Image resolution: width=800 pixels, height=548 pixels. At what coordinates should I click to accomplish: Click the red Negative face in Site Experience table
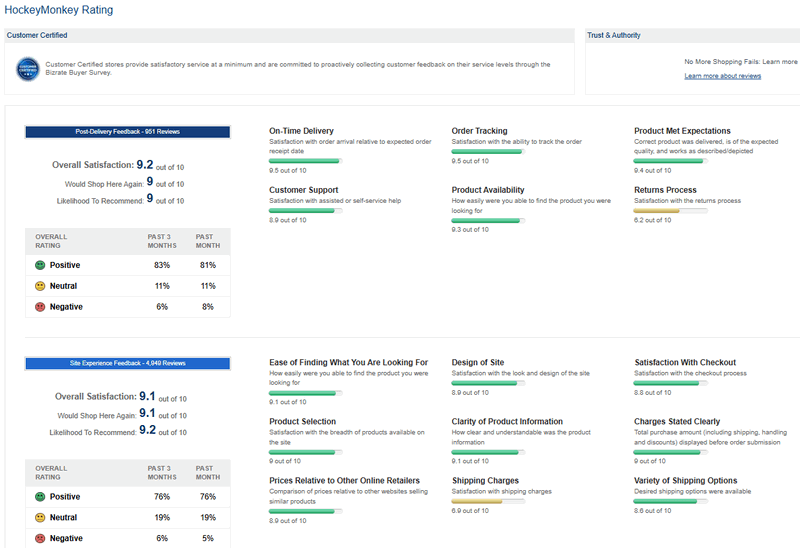(40, 538)
